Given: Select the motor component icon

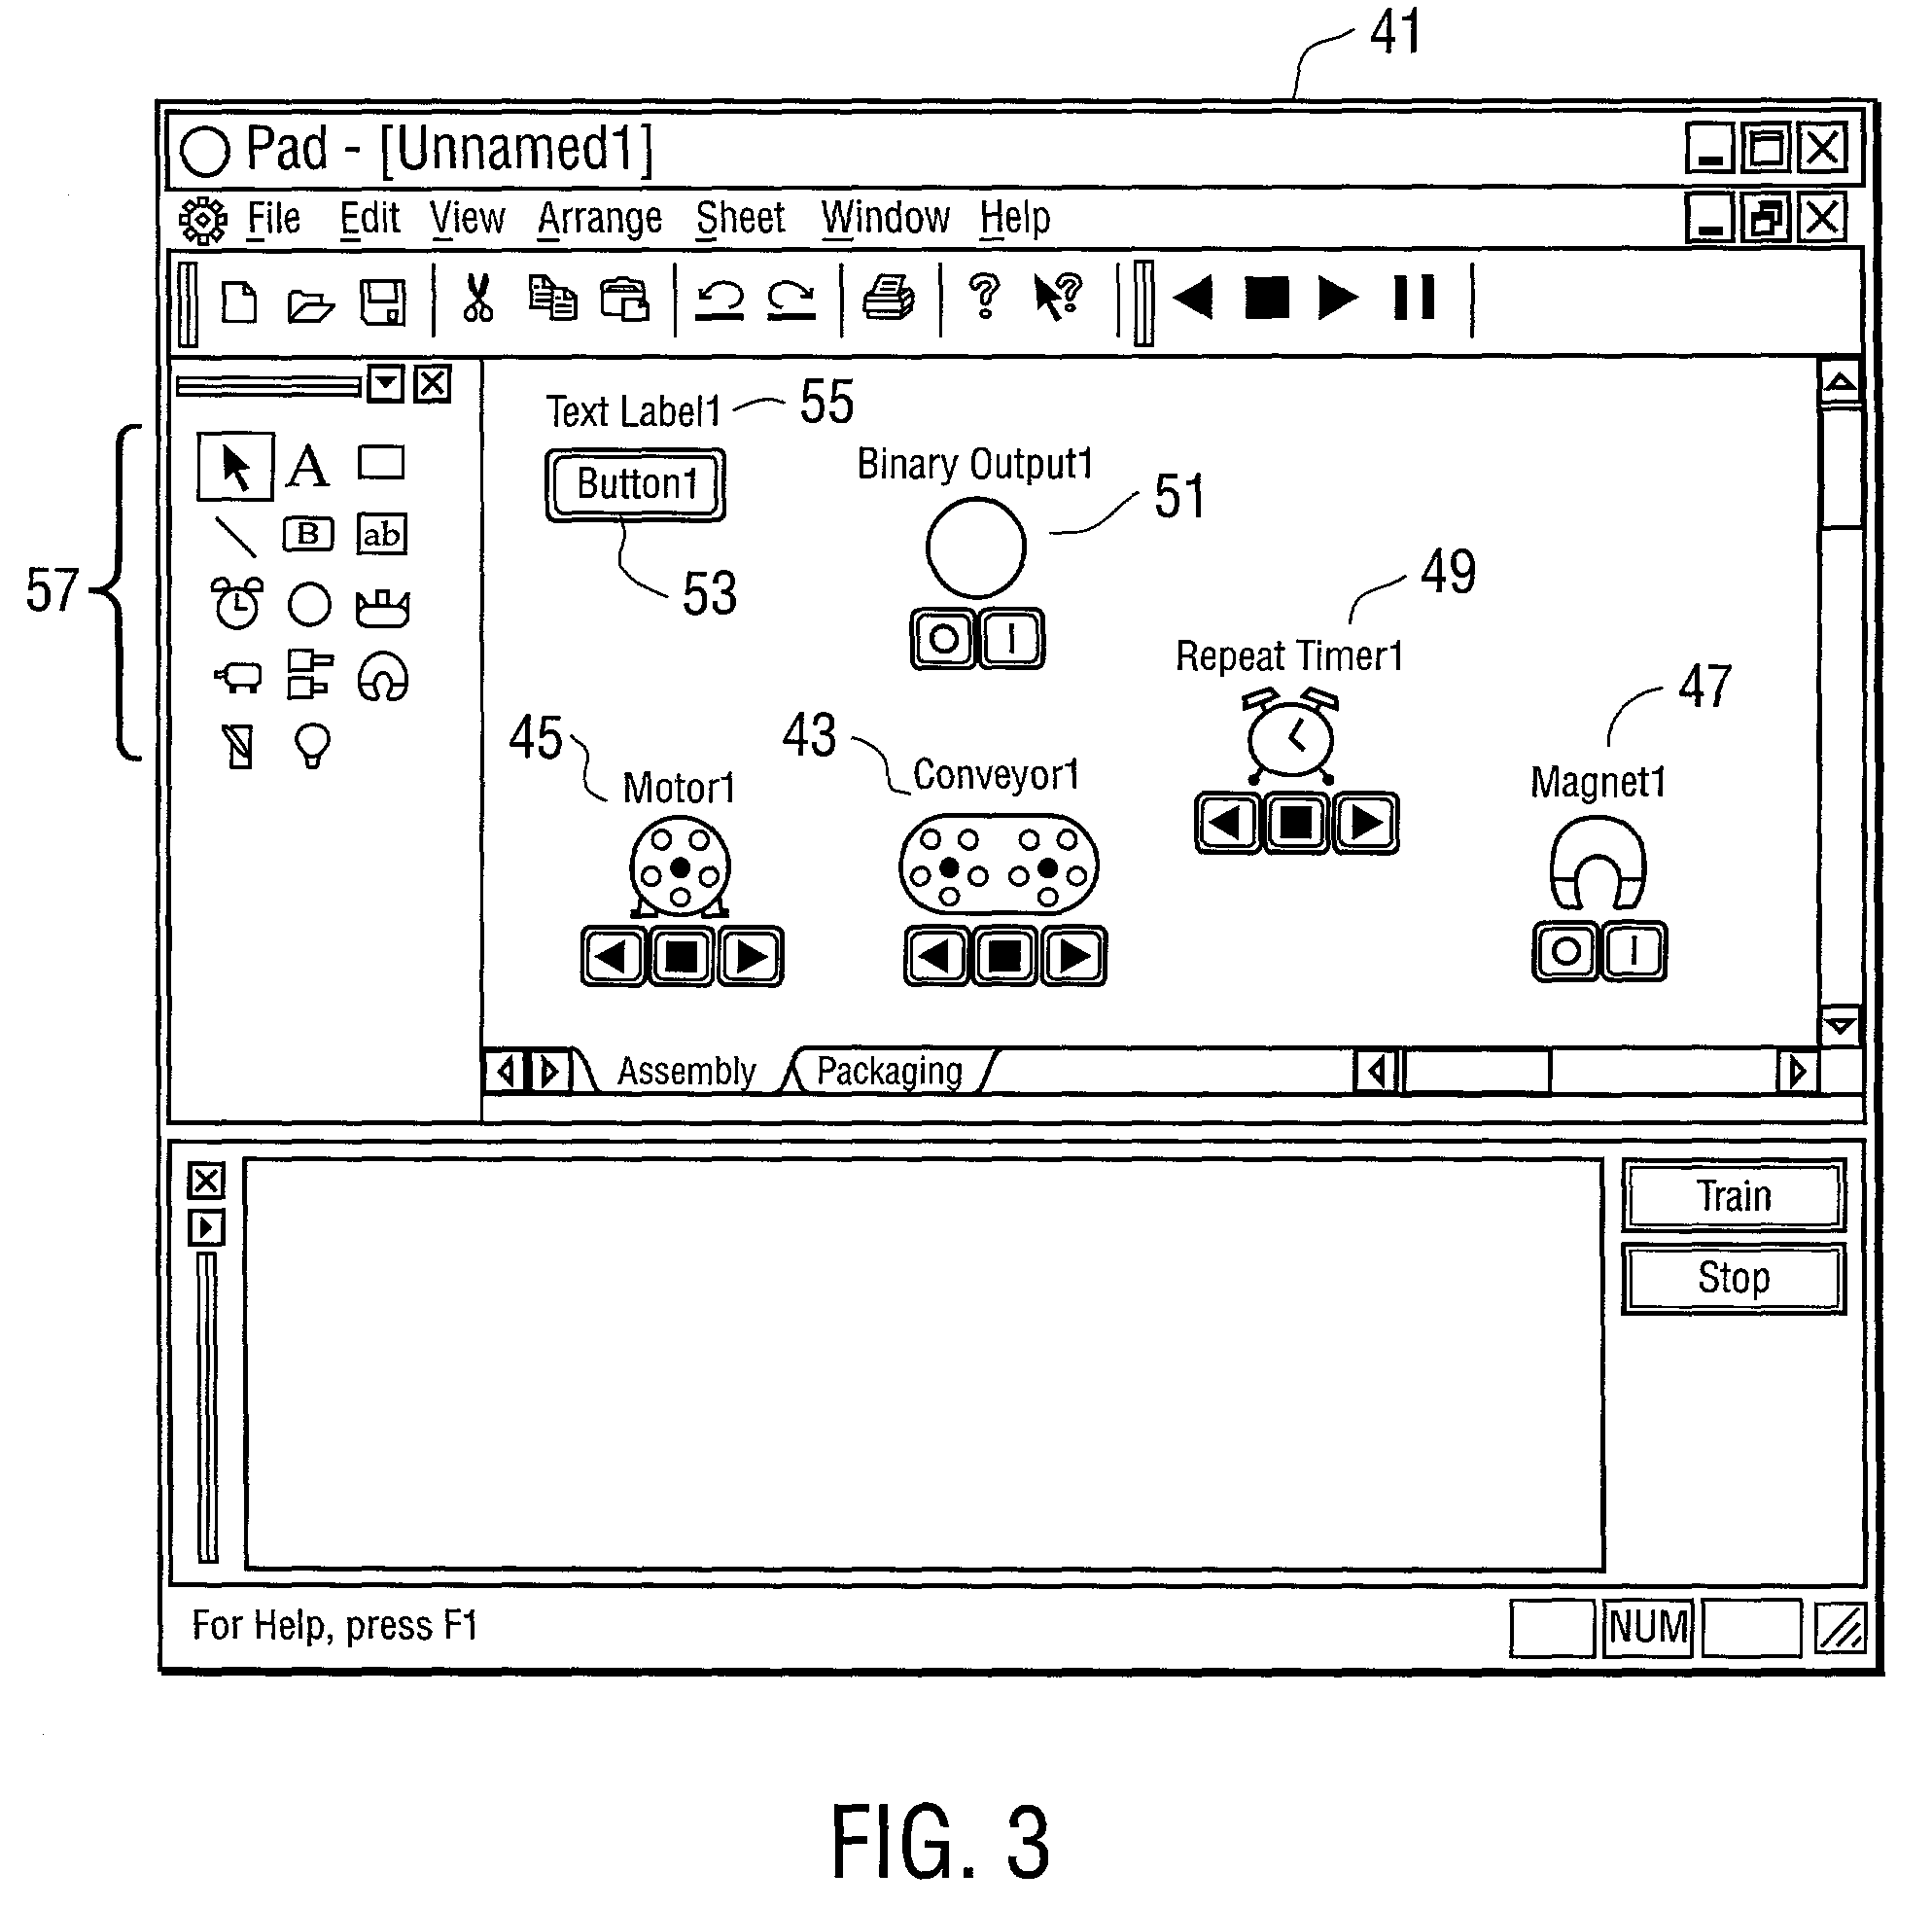Looking at the screenshot, I should coord(651,856).
